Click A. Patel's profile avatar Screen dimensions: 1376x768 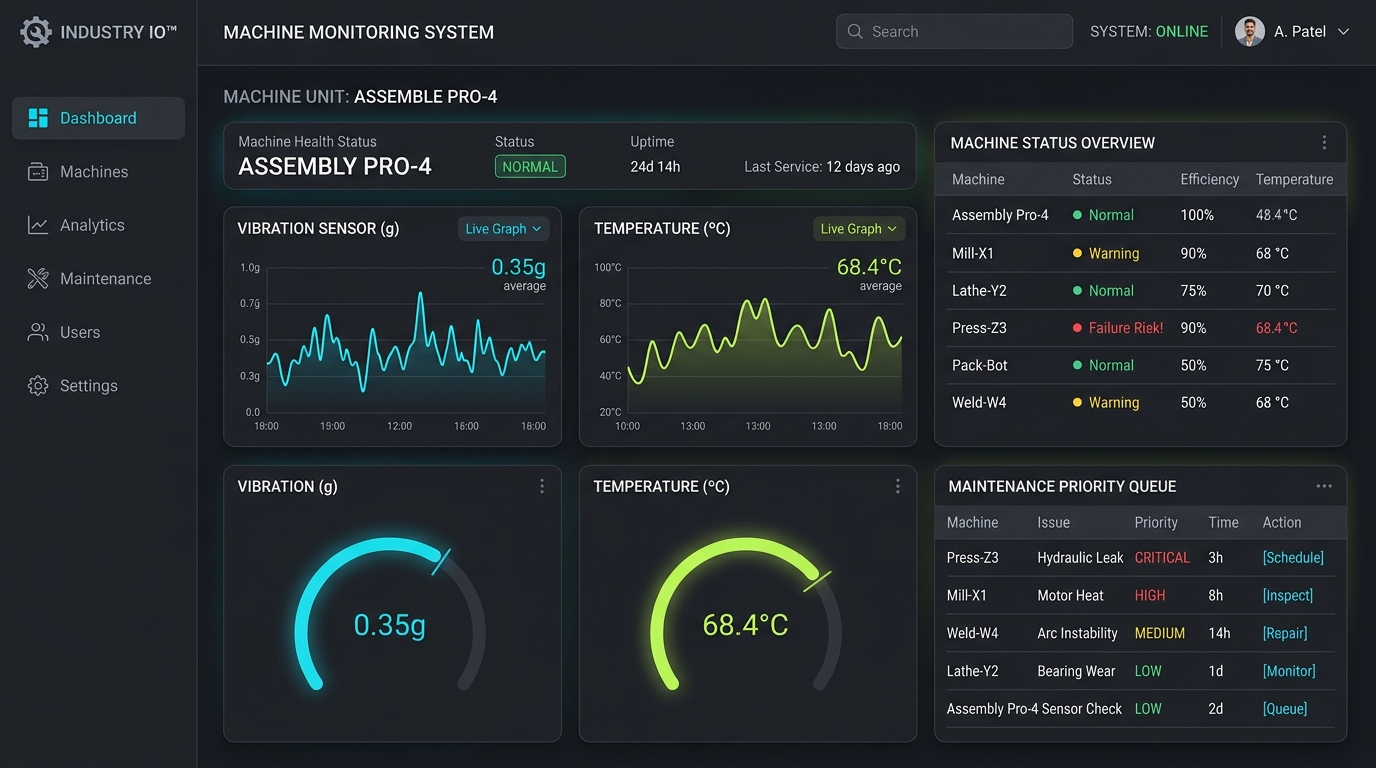pos(1250,32)
